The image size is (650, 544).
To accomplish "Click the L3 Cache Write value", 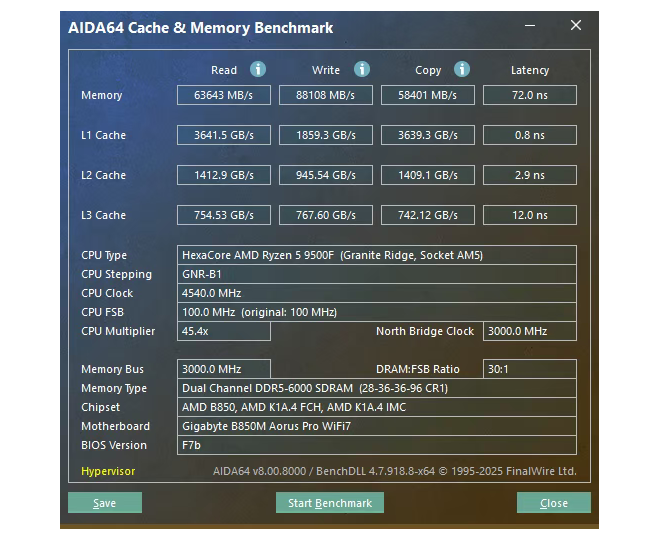I will [x=326, y=215].
